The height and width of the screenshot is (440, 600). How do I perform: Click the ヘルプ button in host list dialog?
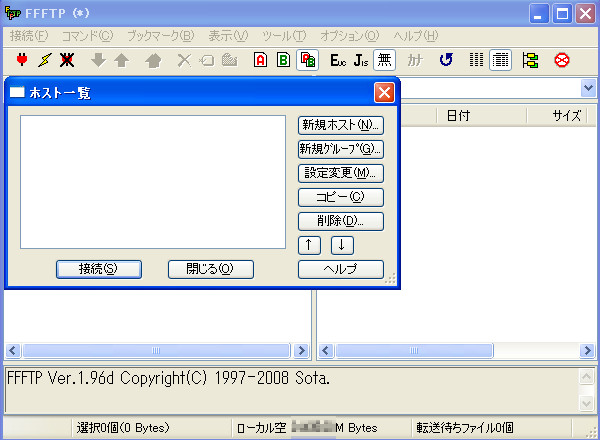coord(341,269)
